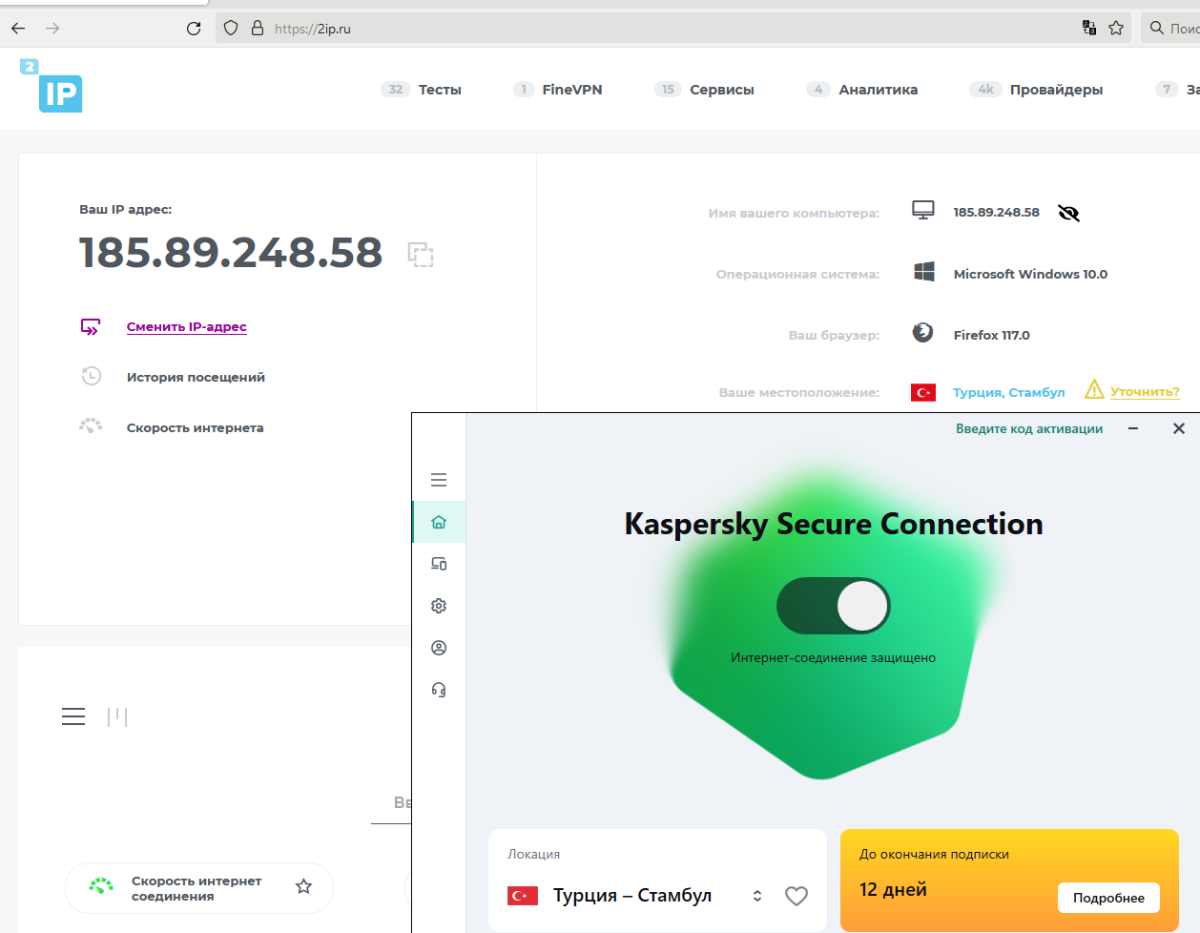Click the Firefox 117.0 text

click(991, 335)
